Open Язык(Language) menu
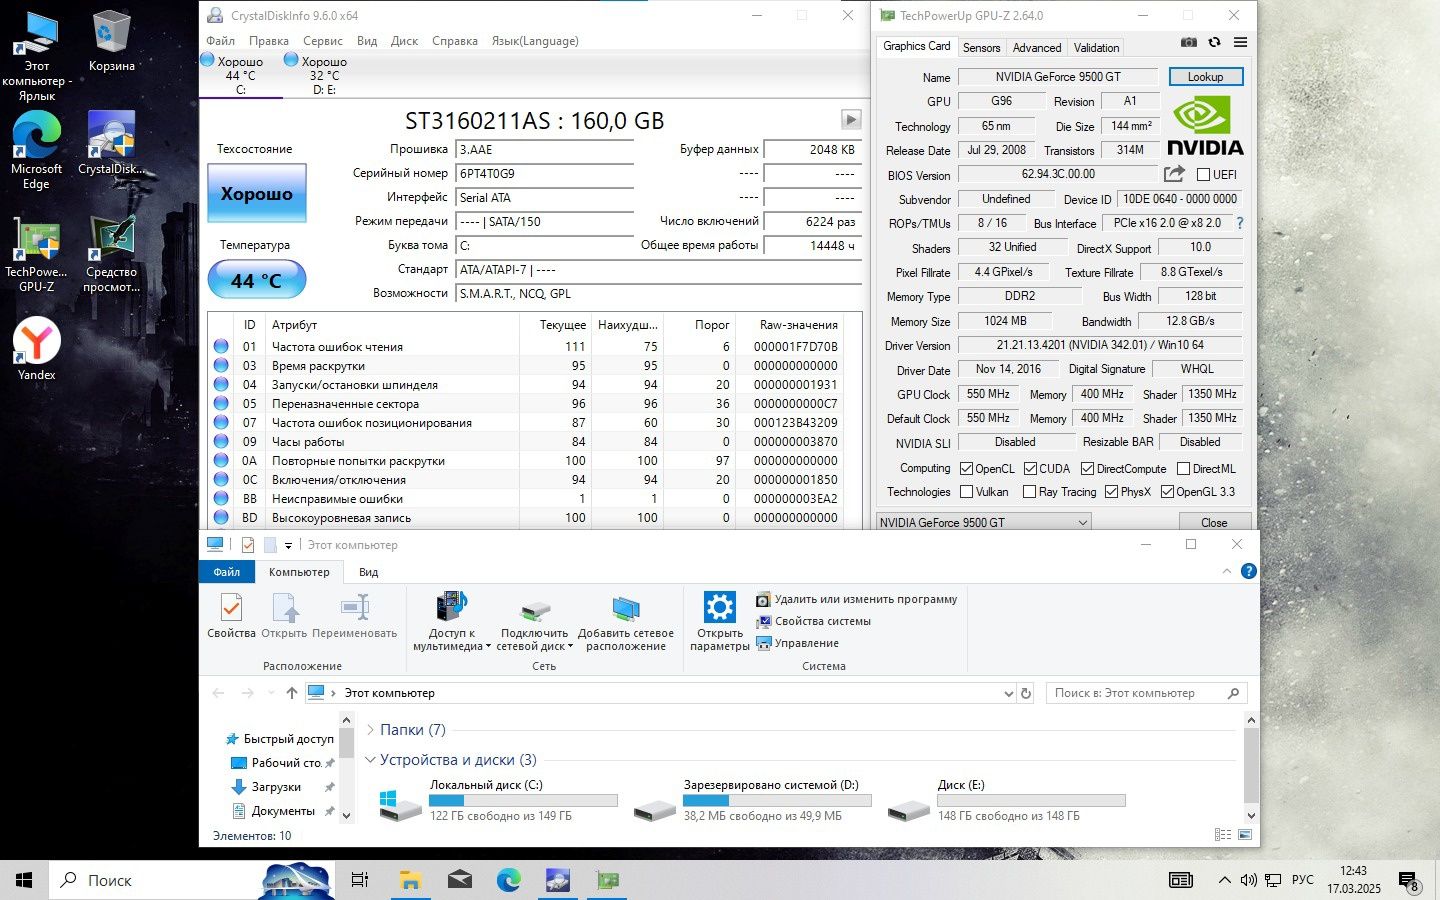 point(535,41)
